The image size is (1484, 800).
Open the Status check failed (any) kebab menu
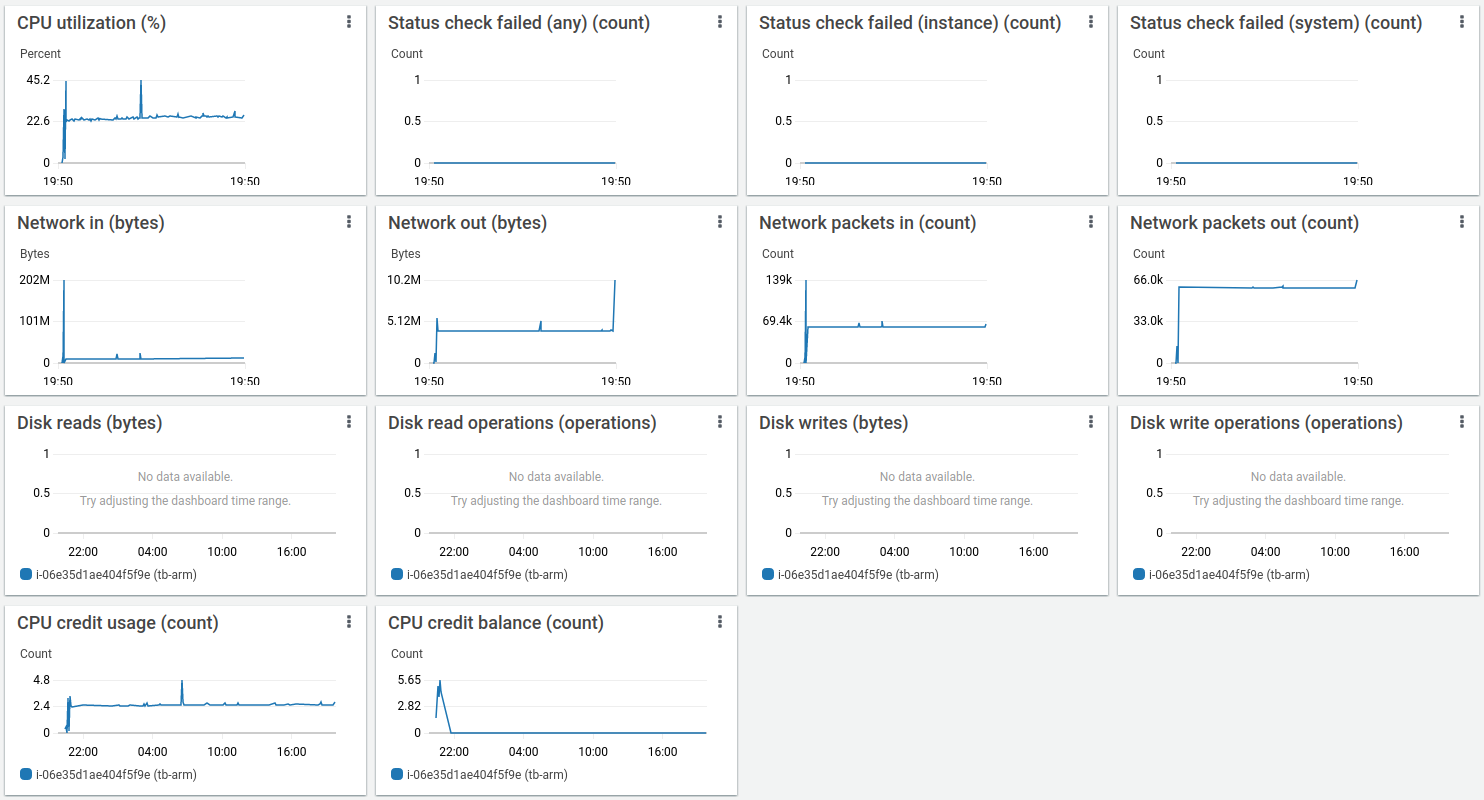[720, 22]
